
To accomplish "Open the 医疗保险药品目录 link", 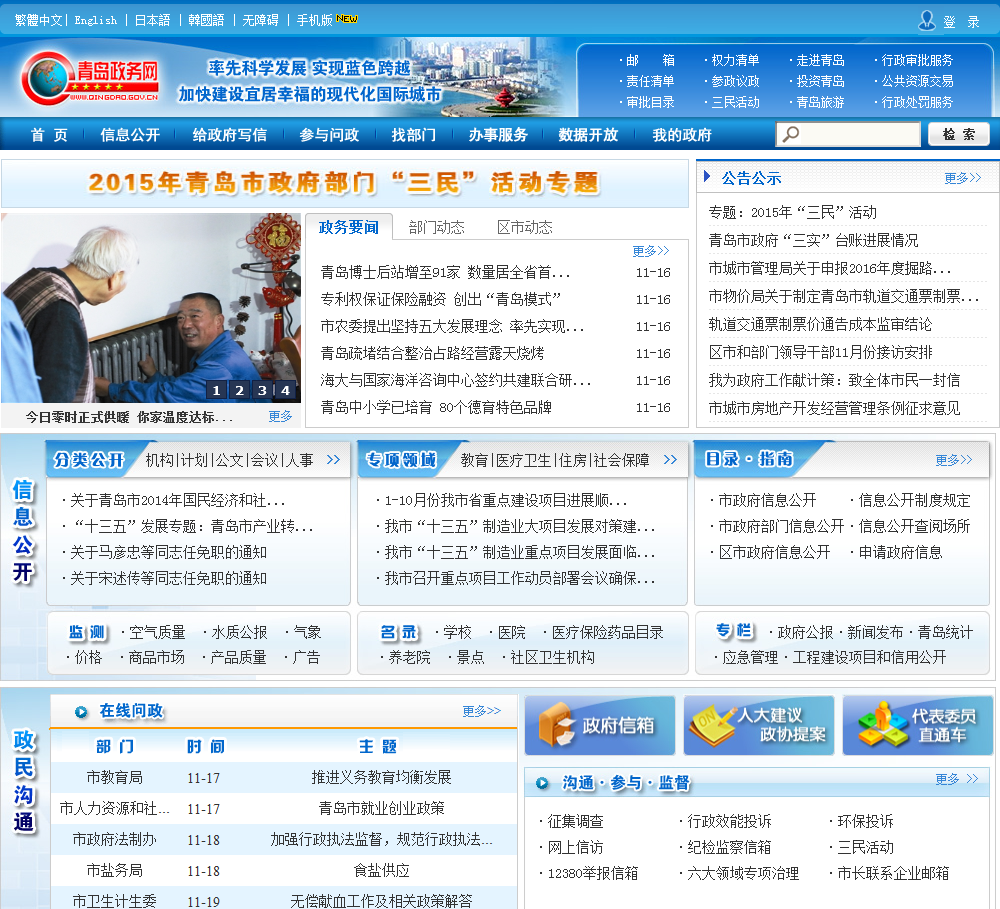I will click(607, 632).
